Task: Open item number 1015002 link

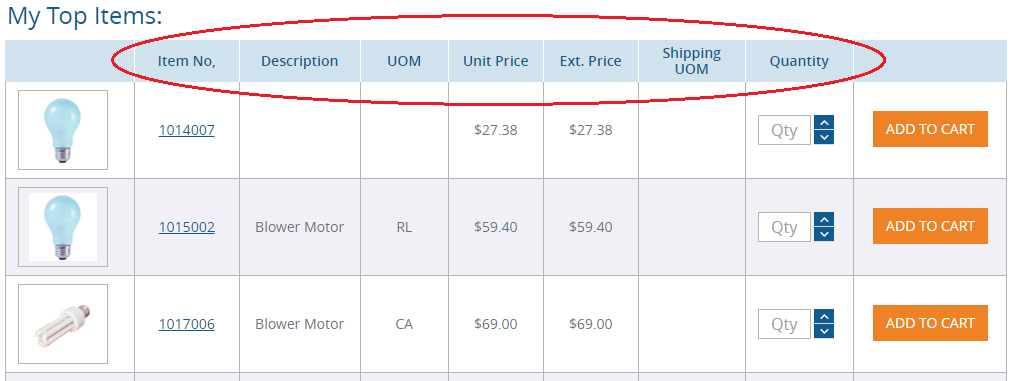Action: (187, 227)
